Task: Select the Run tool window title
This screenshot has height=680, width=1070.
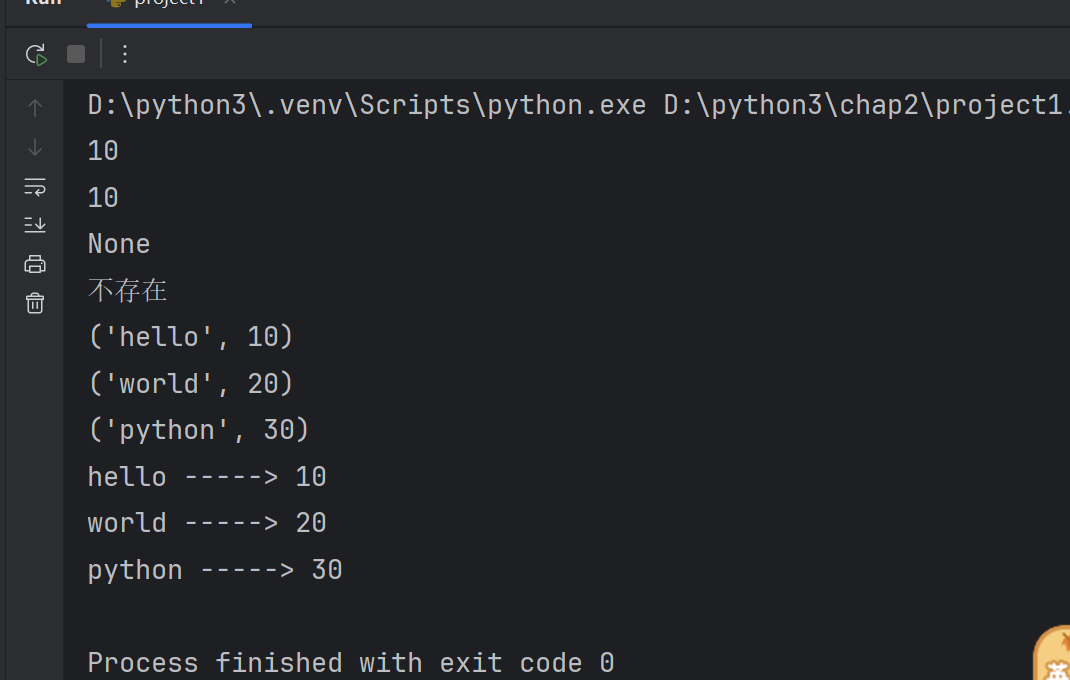Action: pyautogui.click(x=43, y=3)
